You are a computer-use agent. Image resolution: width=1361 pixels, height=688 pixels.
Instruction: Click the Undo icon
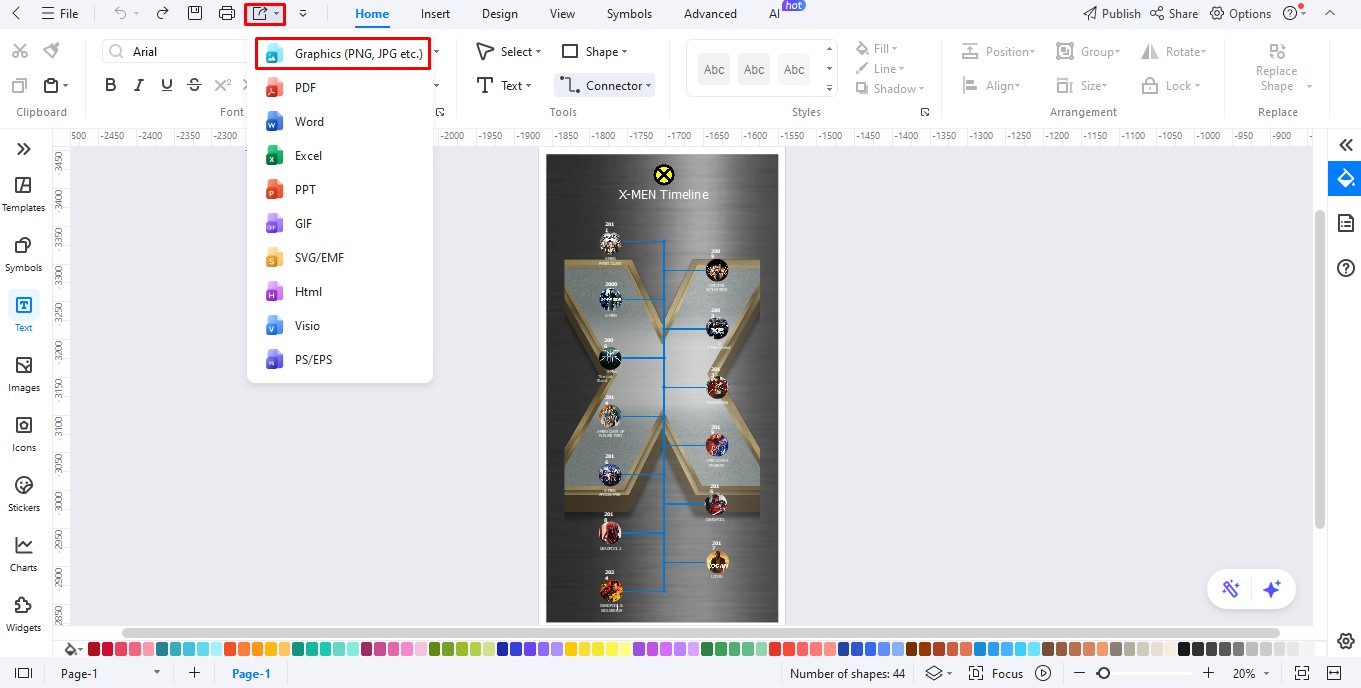click(x=120, y=14)
